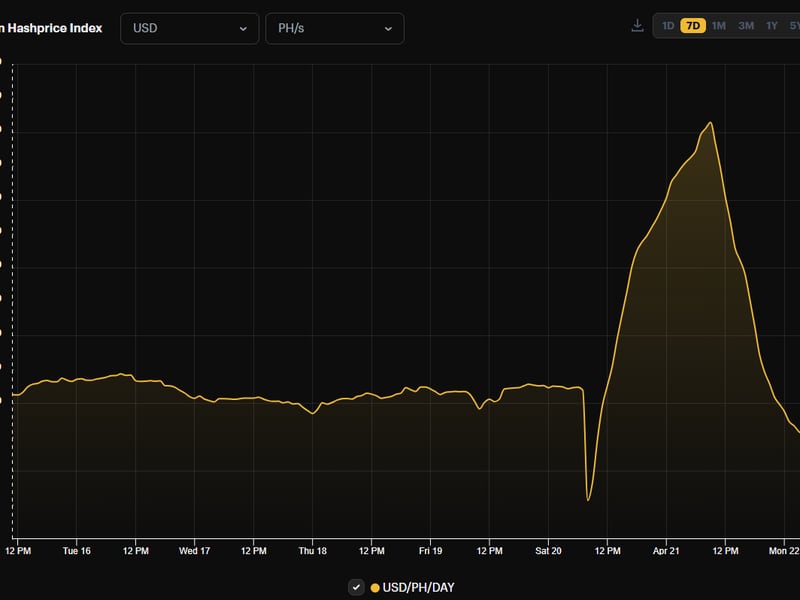Click the chevron arrow in USD selector
The height and width of the screenshot is (600, 800).
tap(243, 29)
